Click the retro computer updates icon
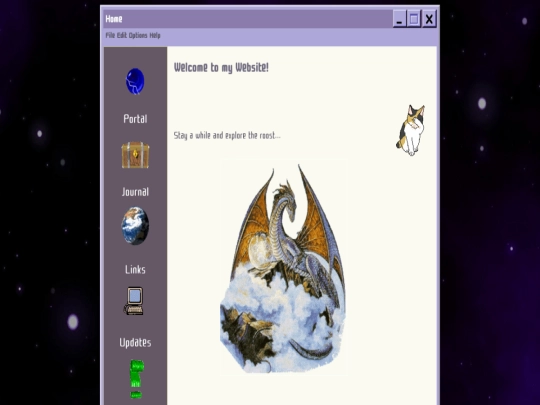This screenshot has width=540, height=405. tap(134, 301)
